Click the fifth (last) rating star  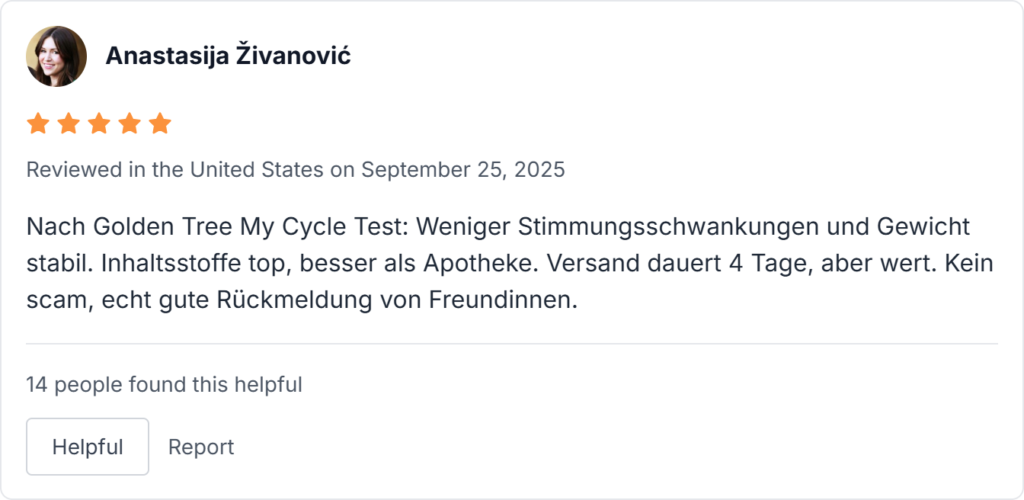[x=160, y=124]
